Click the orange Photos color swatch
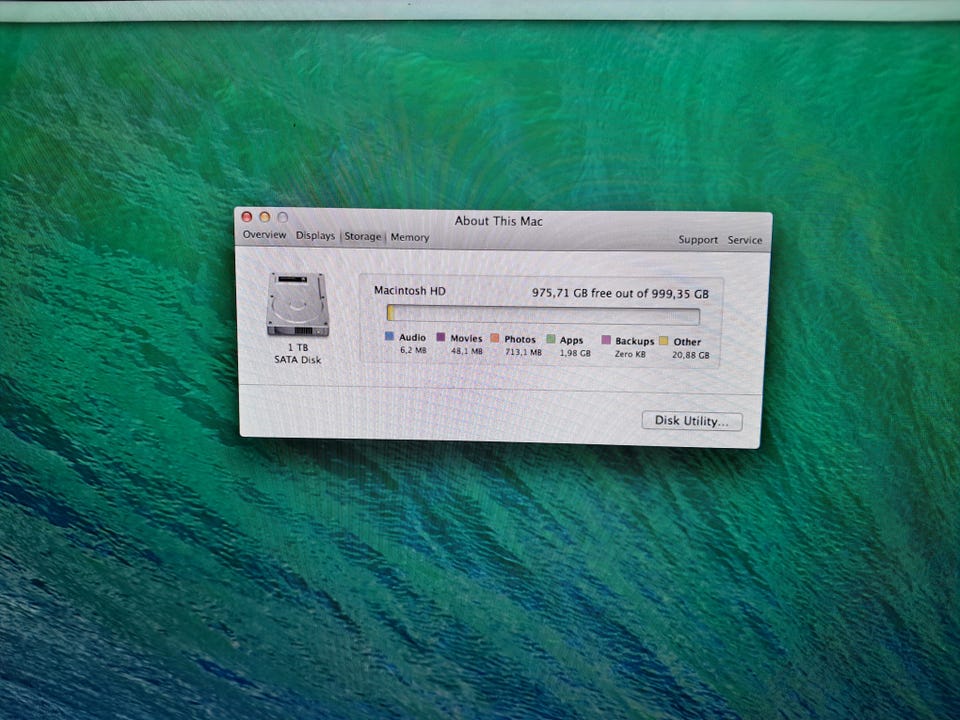The height and width of the screenshot is (720, 960). click(x=495, y=338)
